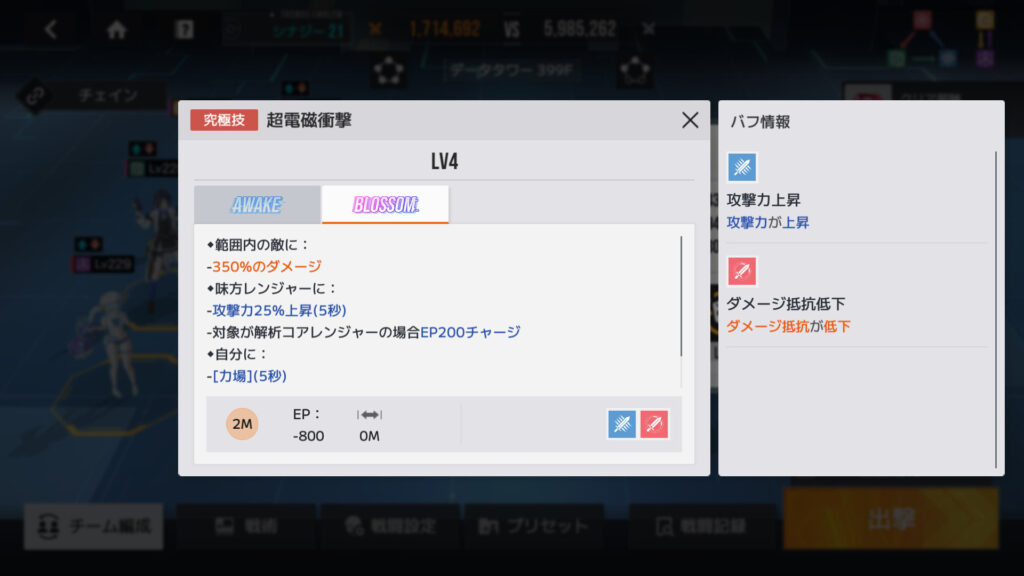Open チーム編成 team formation button

coord(94,526)
